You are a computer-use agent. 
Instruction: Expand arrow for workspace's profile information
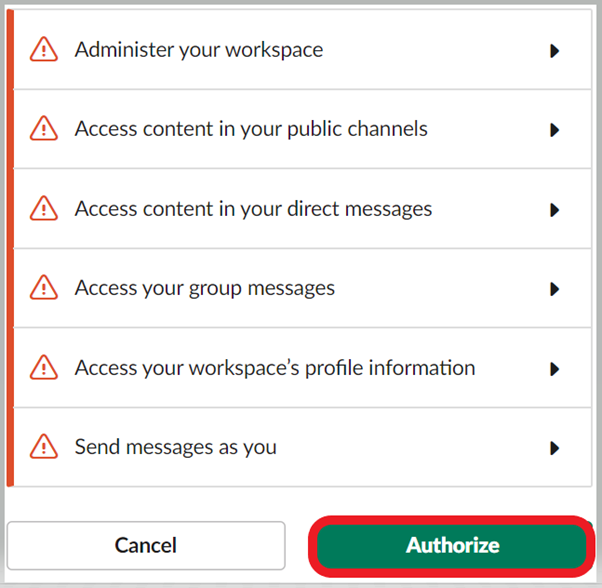click(554, 369)
